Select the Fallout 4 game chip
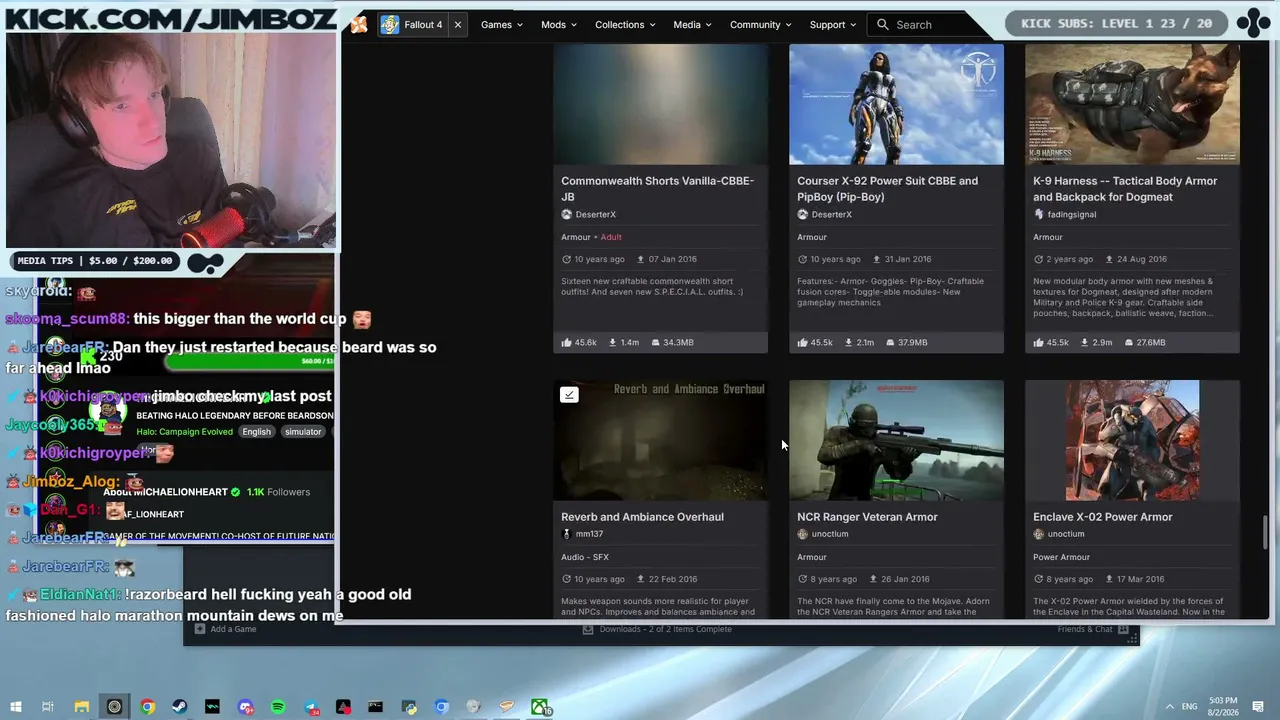The width and height of the screenshot is (1280, 720). click(x=412, y=25)
